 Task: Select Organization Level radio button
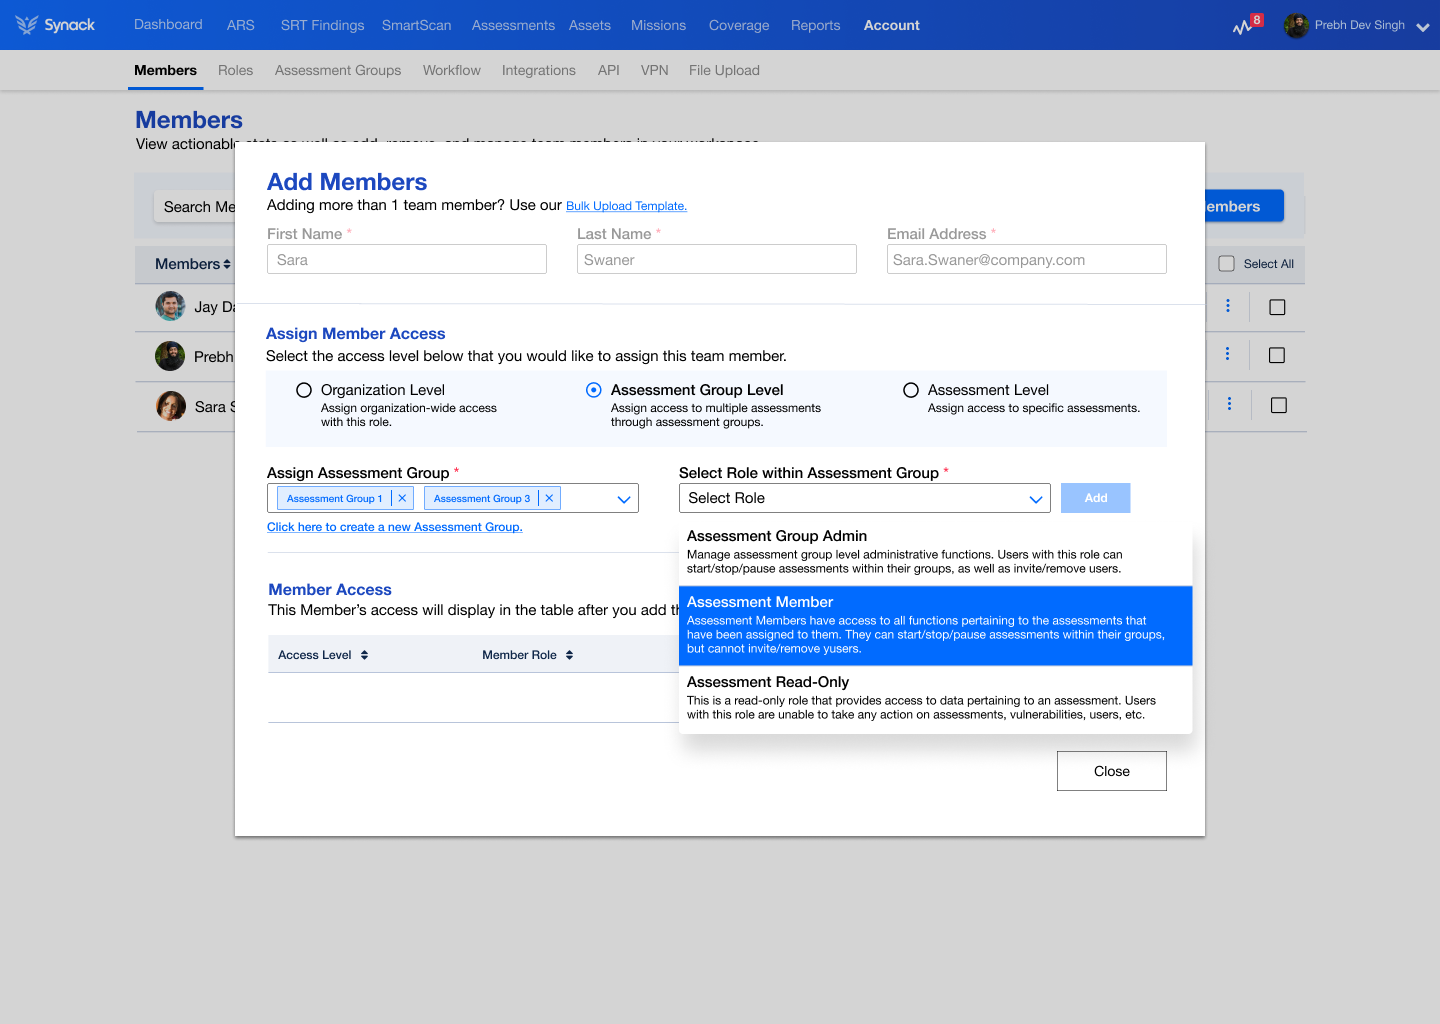(x=304, y=390)
